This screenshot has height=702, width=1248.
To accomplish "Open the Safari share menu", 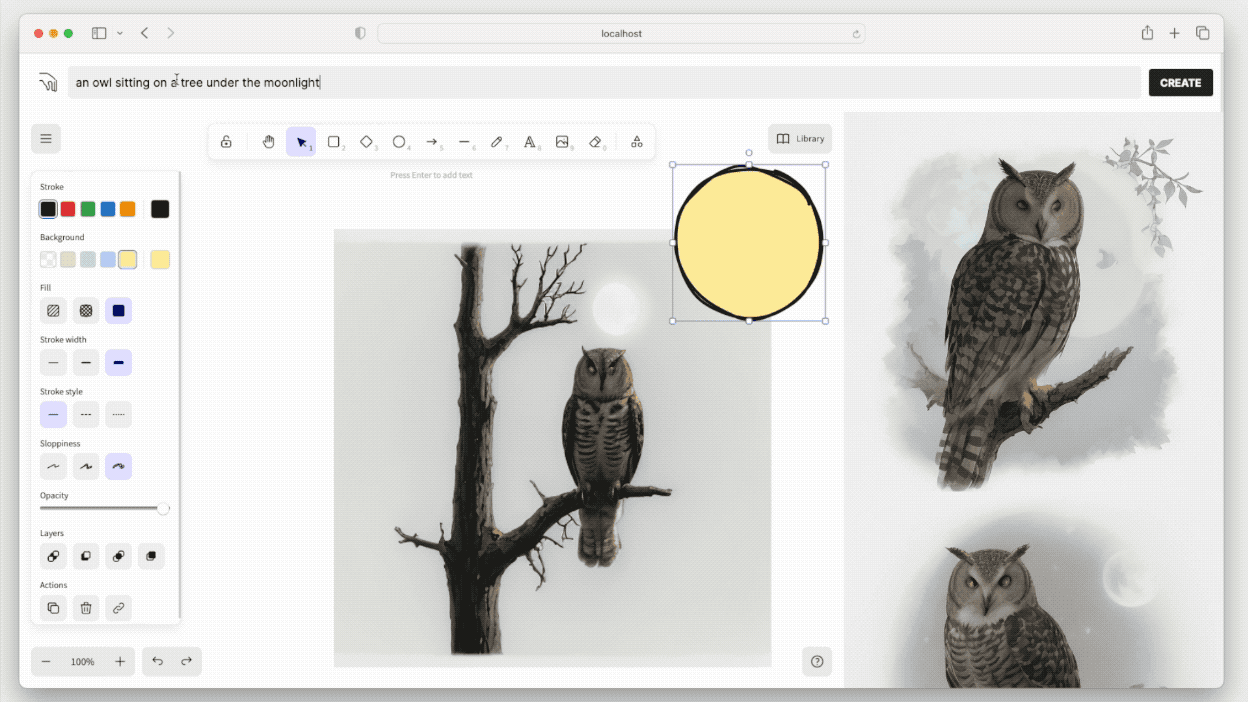I will pos(1147,33).
